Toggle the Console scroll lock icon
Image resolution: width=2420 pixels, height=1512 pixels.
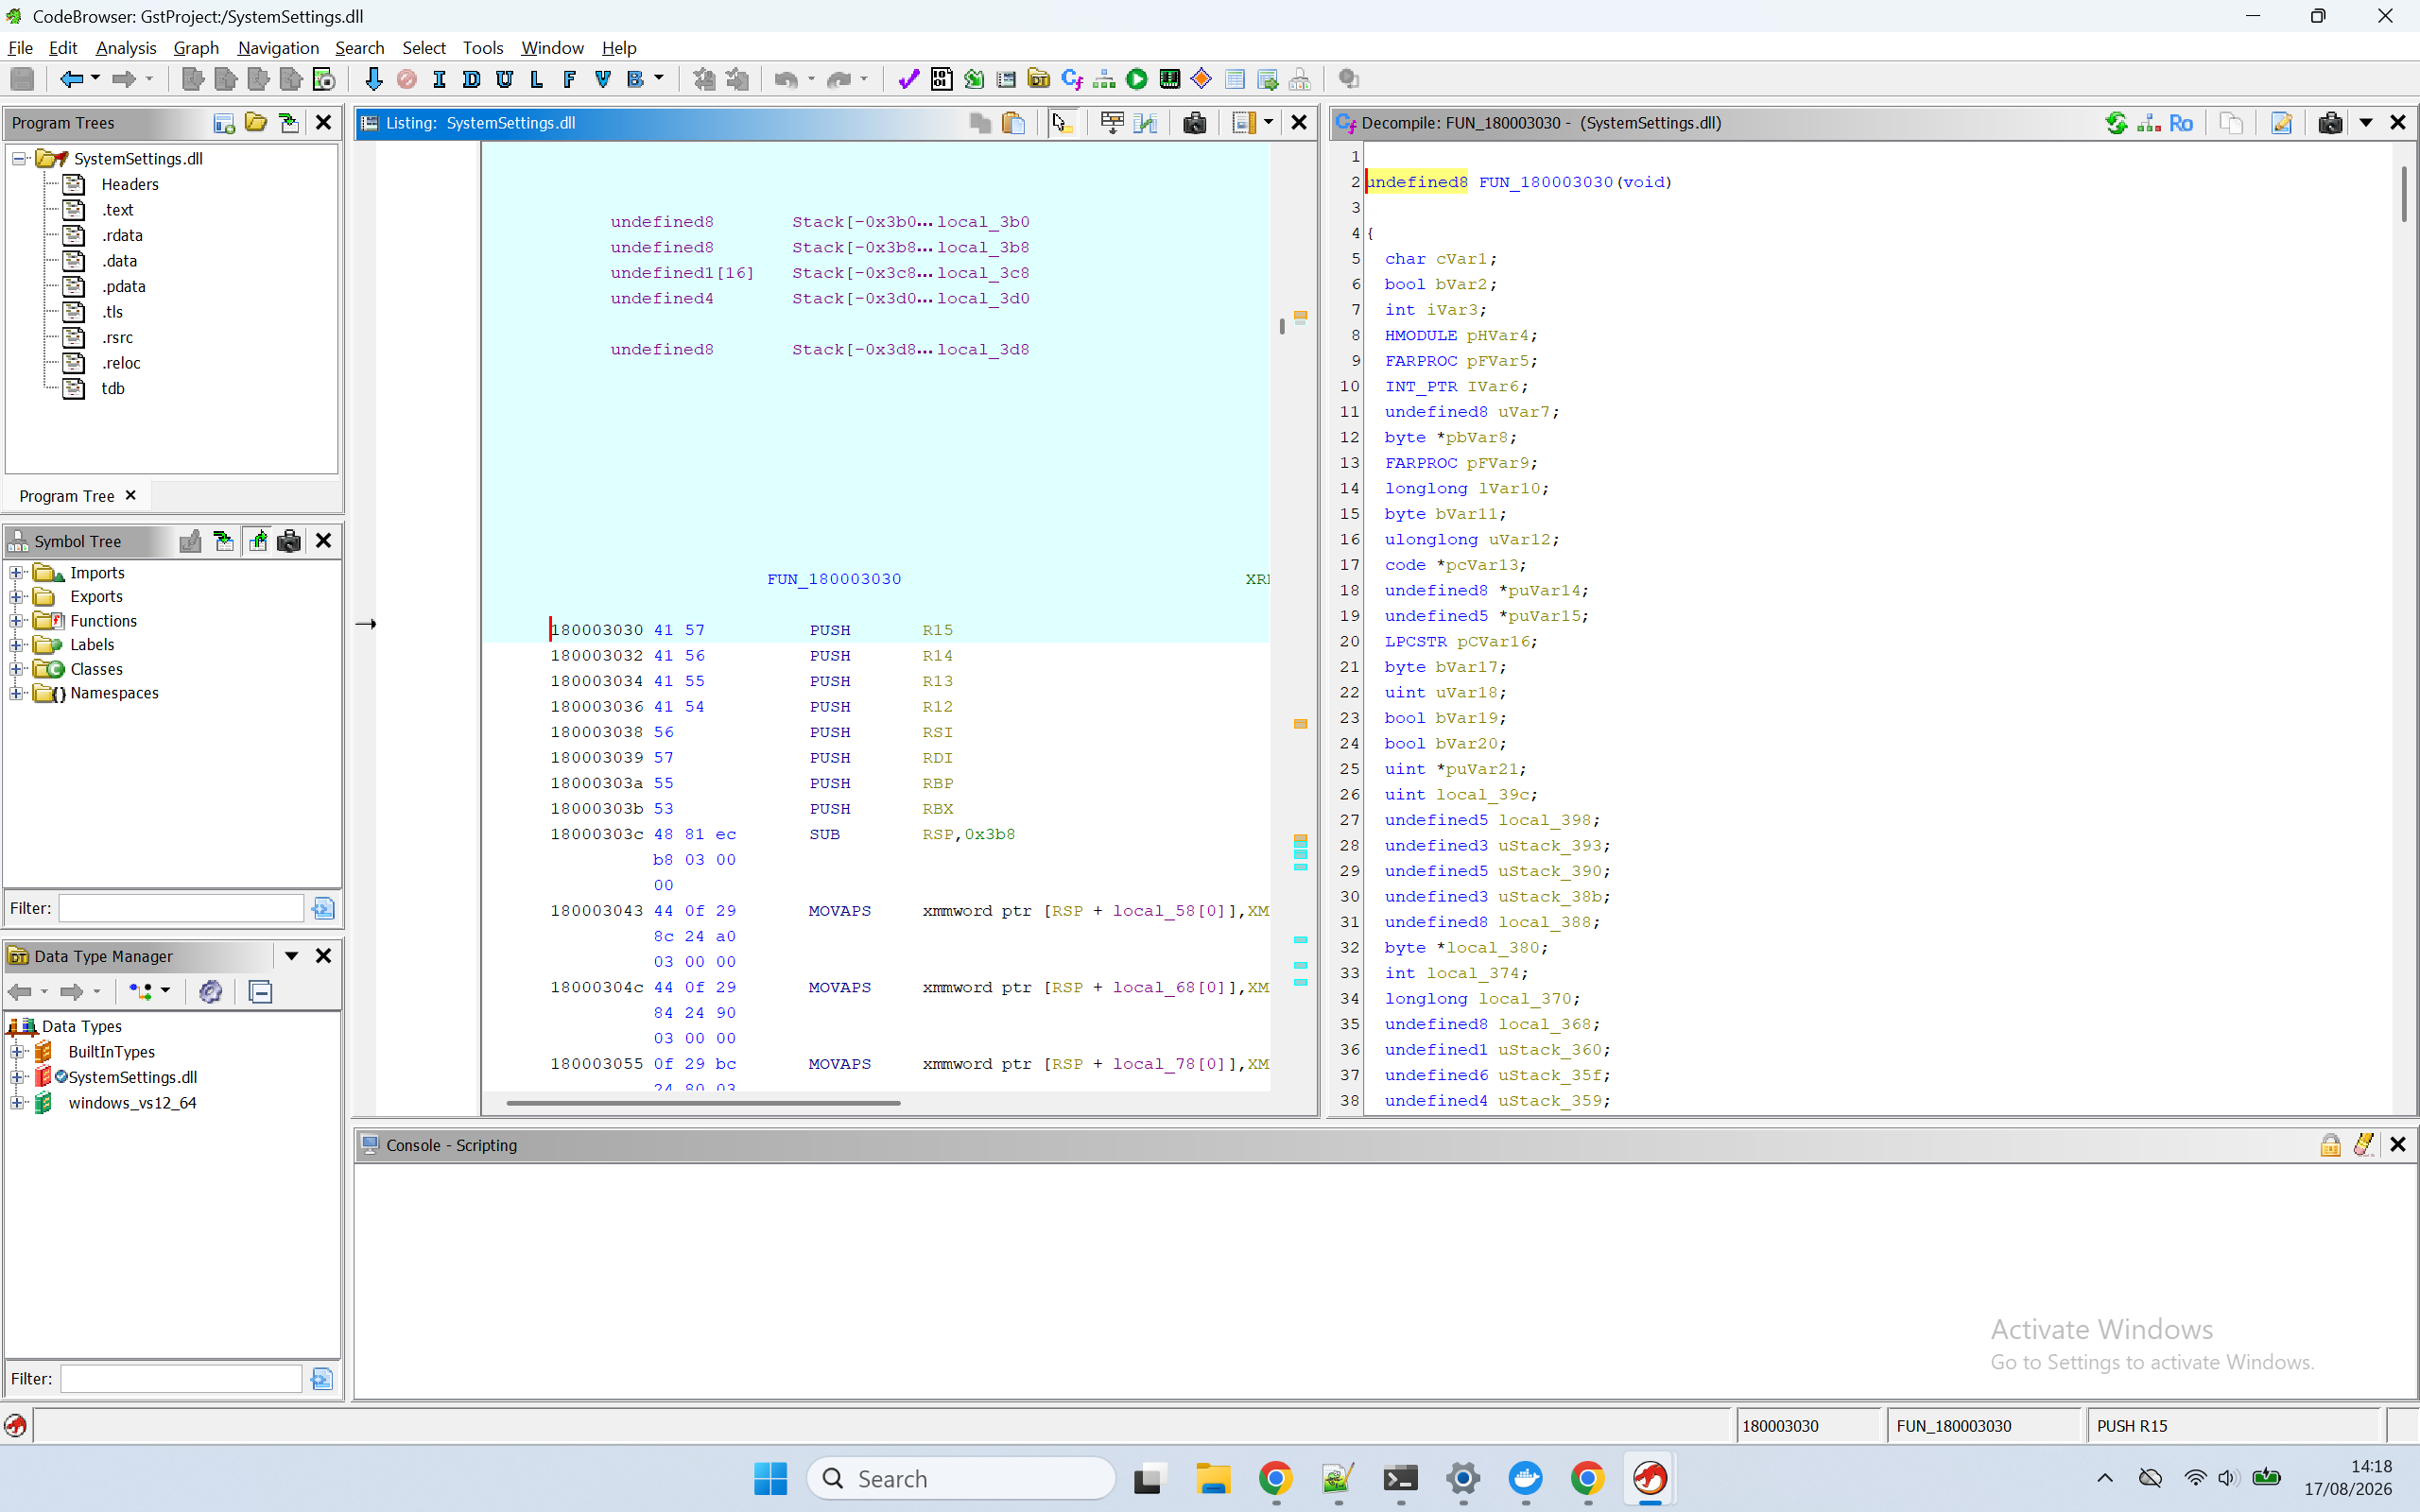click(2330, 1145)
